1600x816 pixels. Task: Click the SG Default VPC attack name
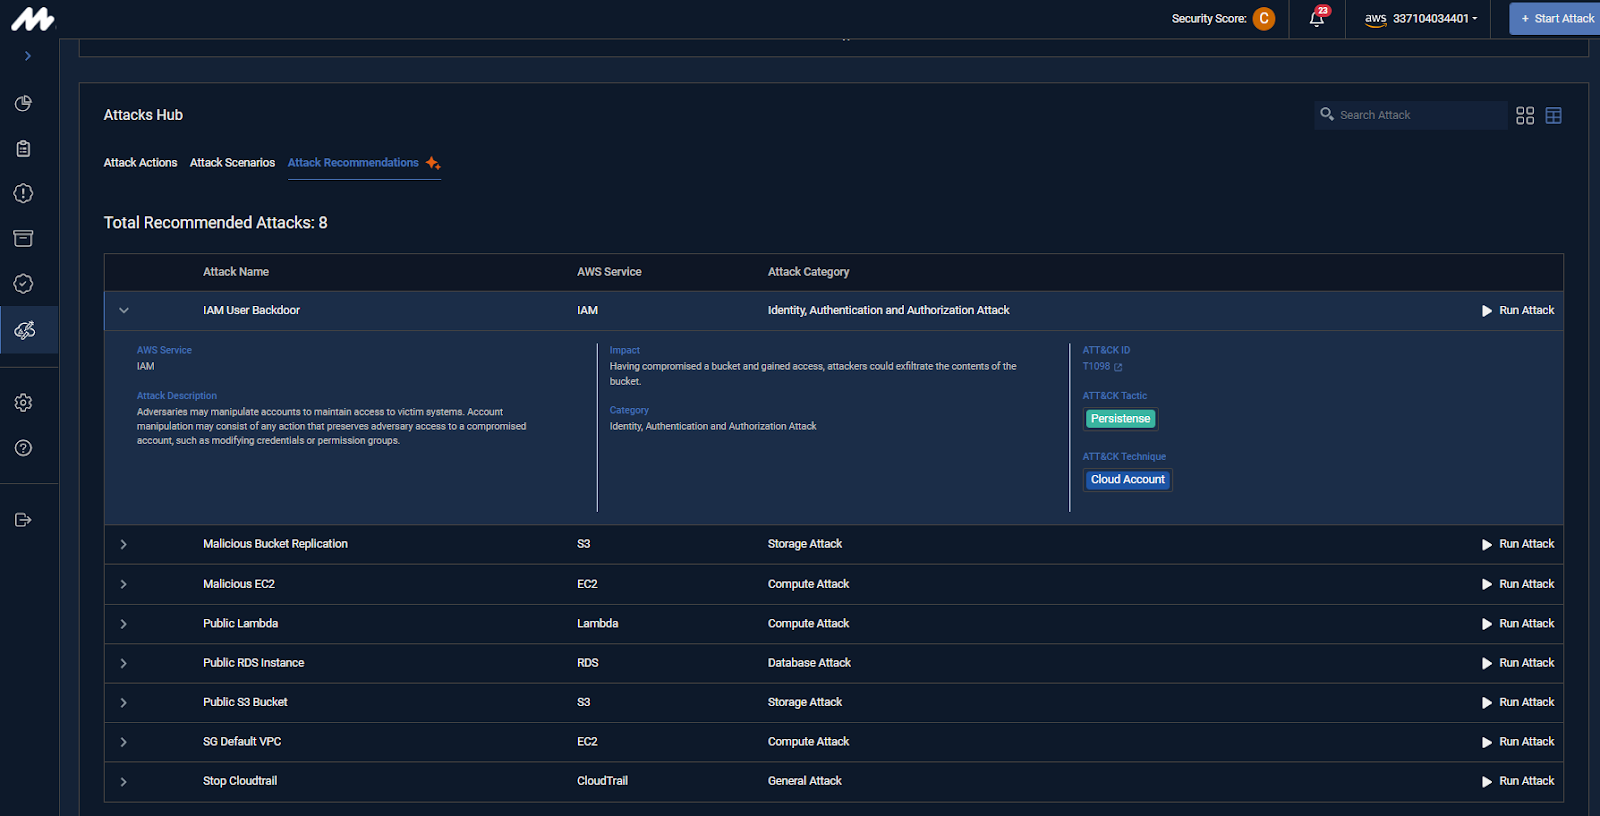[x=242, y=742]
